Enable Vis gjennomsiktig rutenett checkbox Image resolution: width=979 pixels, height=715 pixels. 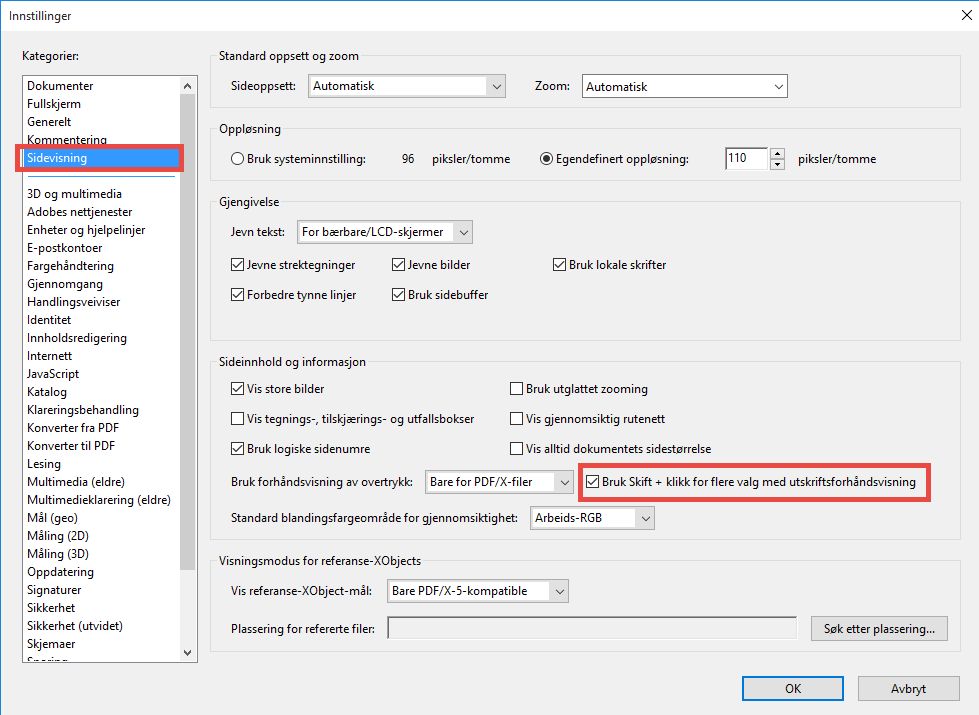point(516,419)
